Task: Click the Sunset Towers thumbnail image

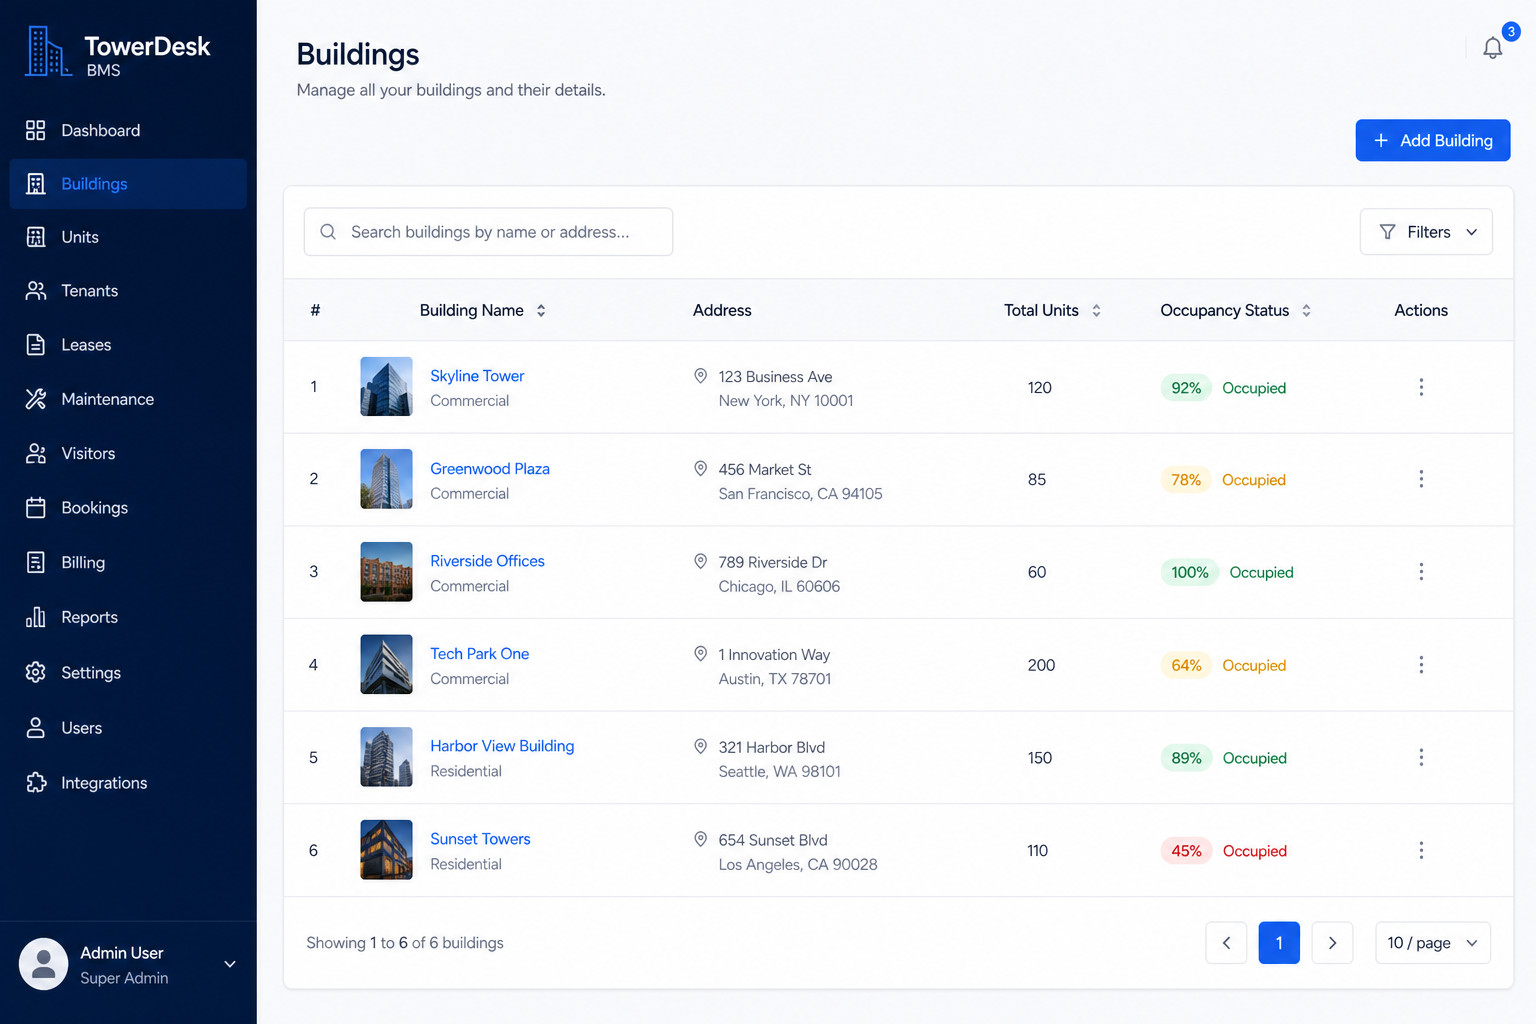Action: tap(386, 850)
